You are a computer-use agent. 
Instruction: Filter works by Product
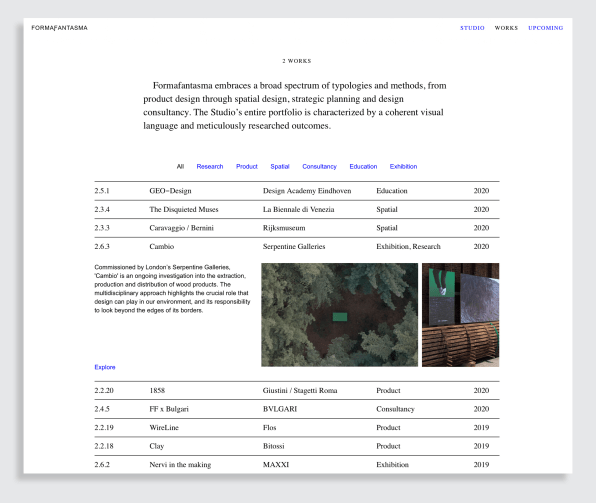coord(247,167)
